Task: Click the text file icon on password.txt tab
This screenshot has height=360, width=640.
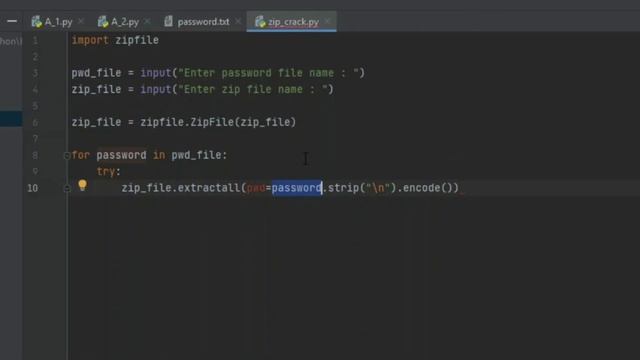Action: (x=168, y=21)
